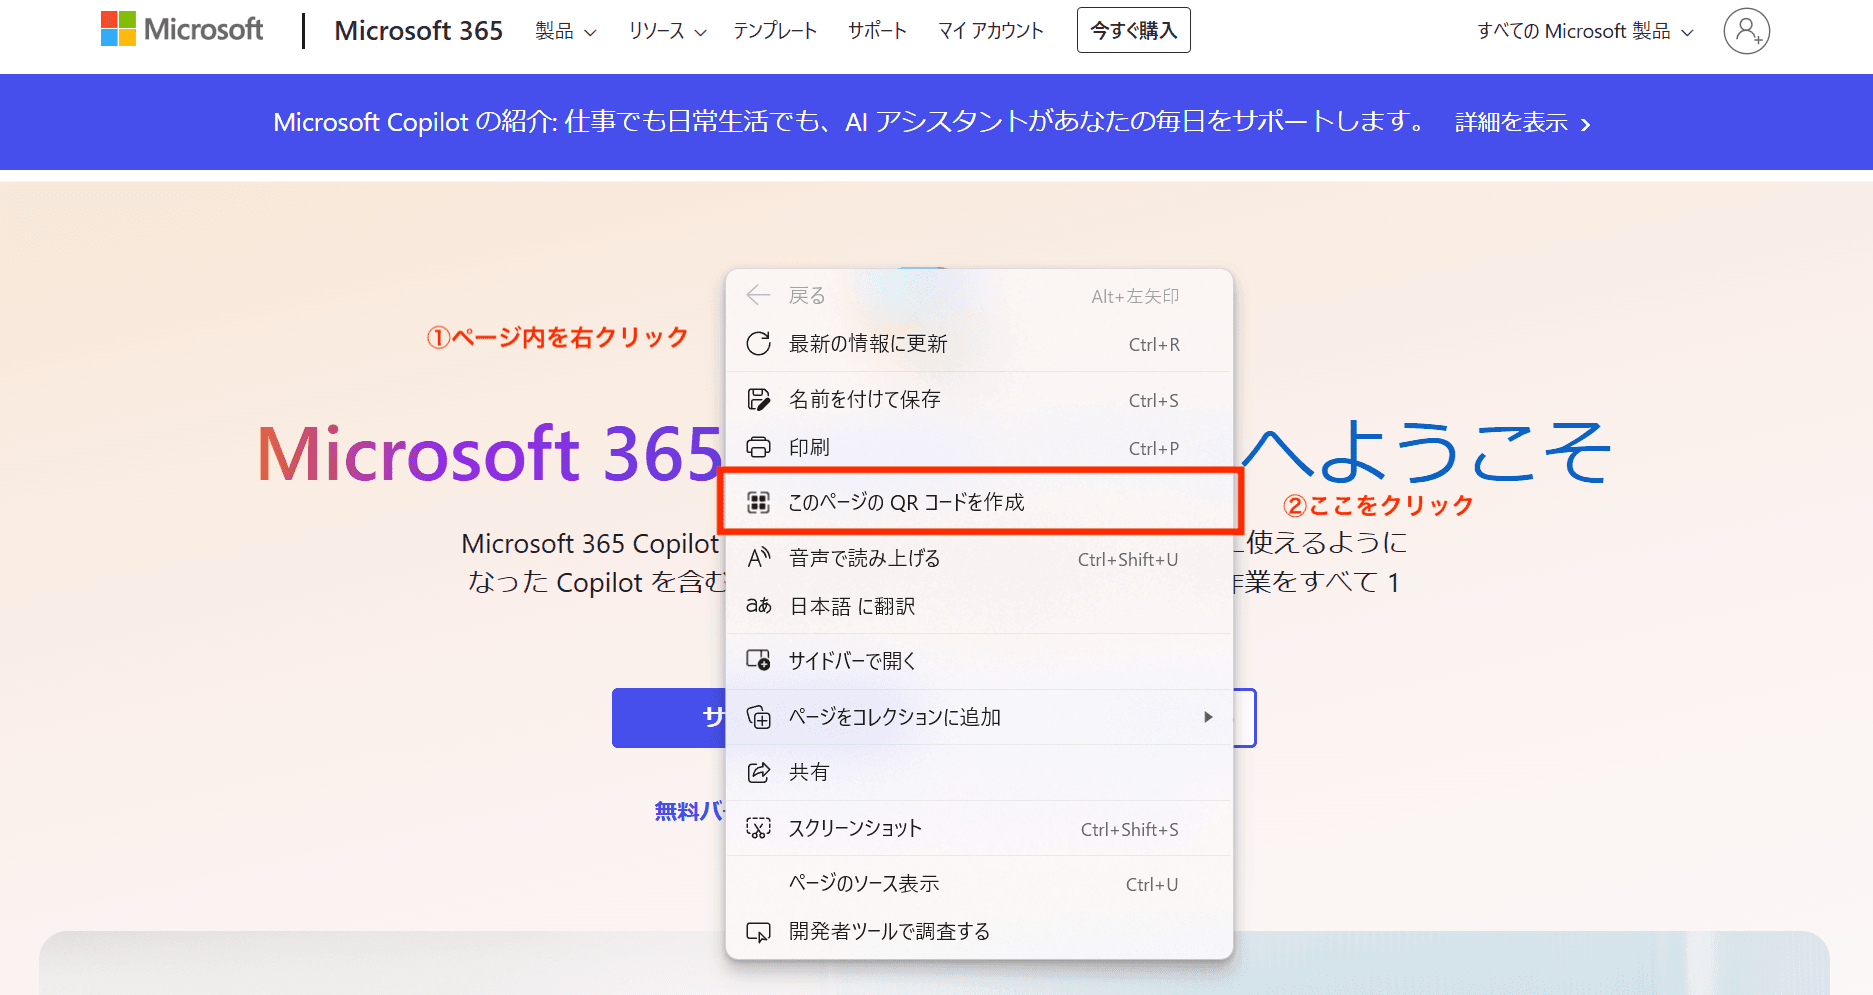Open the サポート nav link
The height and width of the screenshot is (995, 1873).
pyautogui.click(x=877, y=31)
